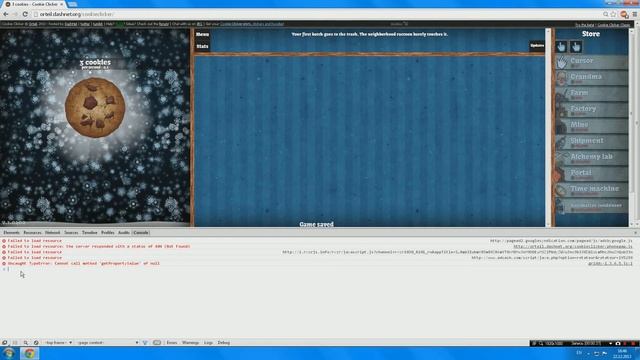Switch to the Network DevTools tab
640x360 pixels.
[52, 233]
